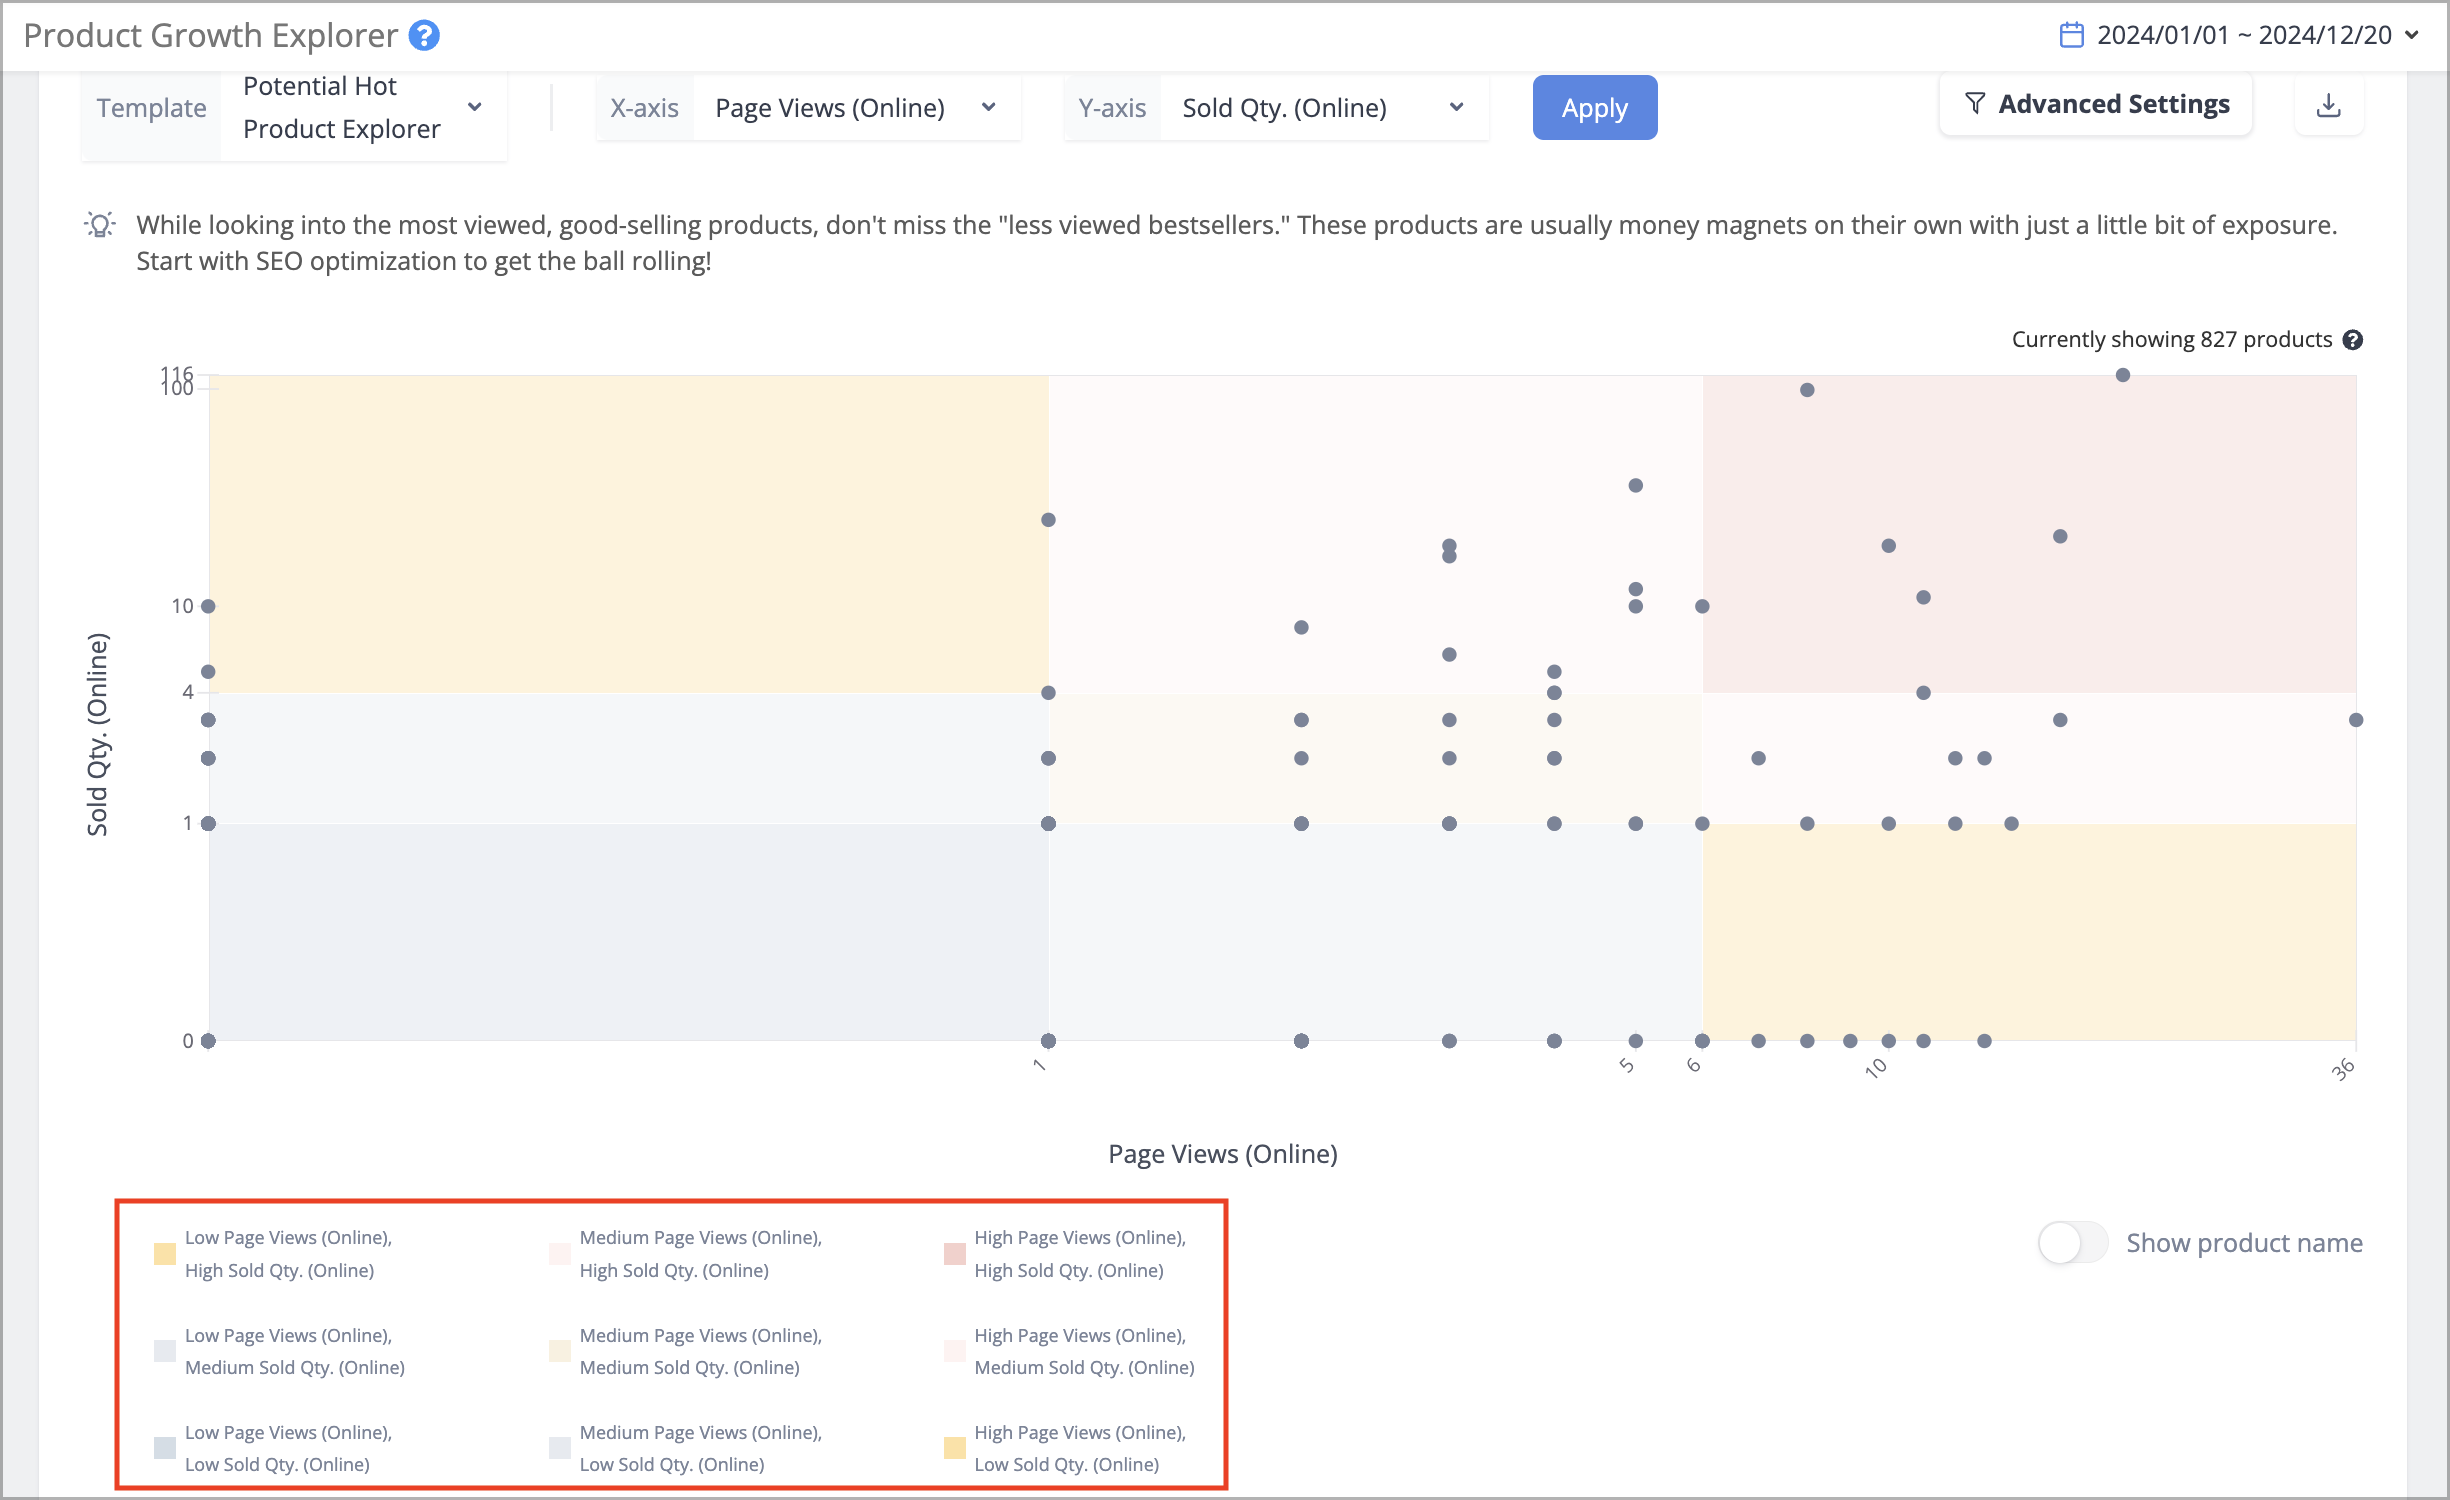Click the help icon next to 827 products
The image size is (2450, 1500).
pyautogui.click(x=2353, y=340)
